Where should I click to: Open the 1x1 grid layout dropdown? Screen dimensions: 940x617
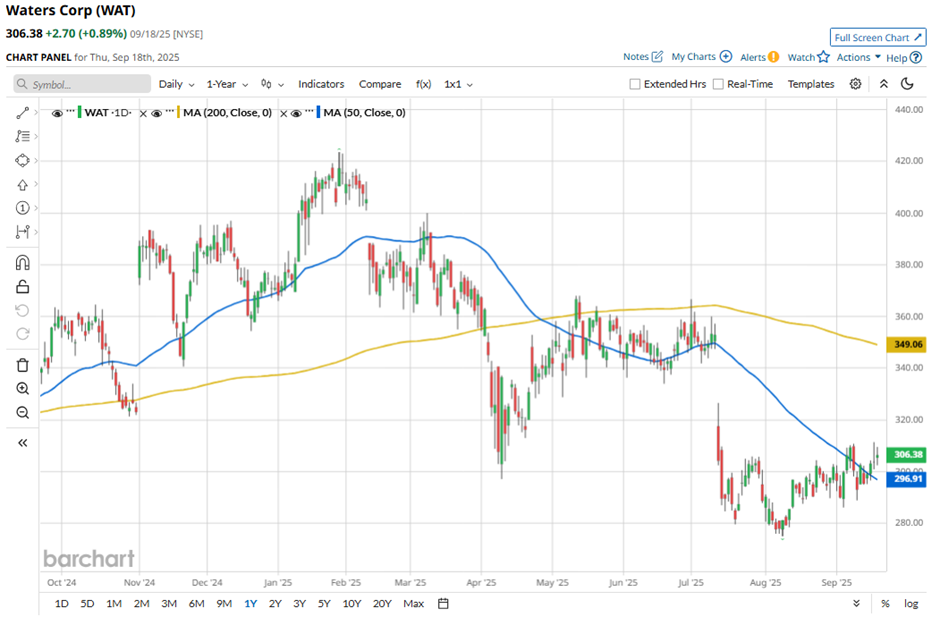[459, 84]
